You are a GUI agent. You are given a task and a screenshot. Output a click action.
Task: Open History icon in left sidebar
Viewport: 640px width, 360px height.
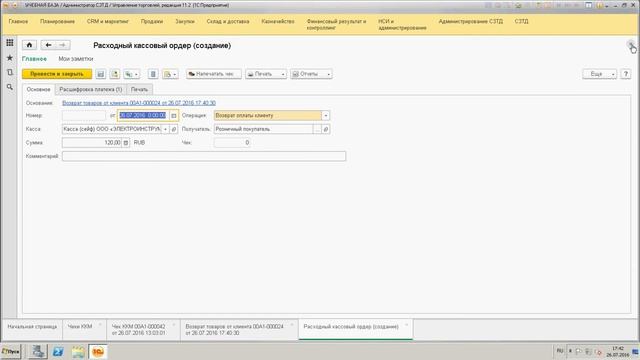(x=10, y=72)
